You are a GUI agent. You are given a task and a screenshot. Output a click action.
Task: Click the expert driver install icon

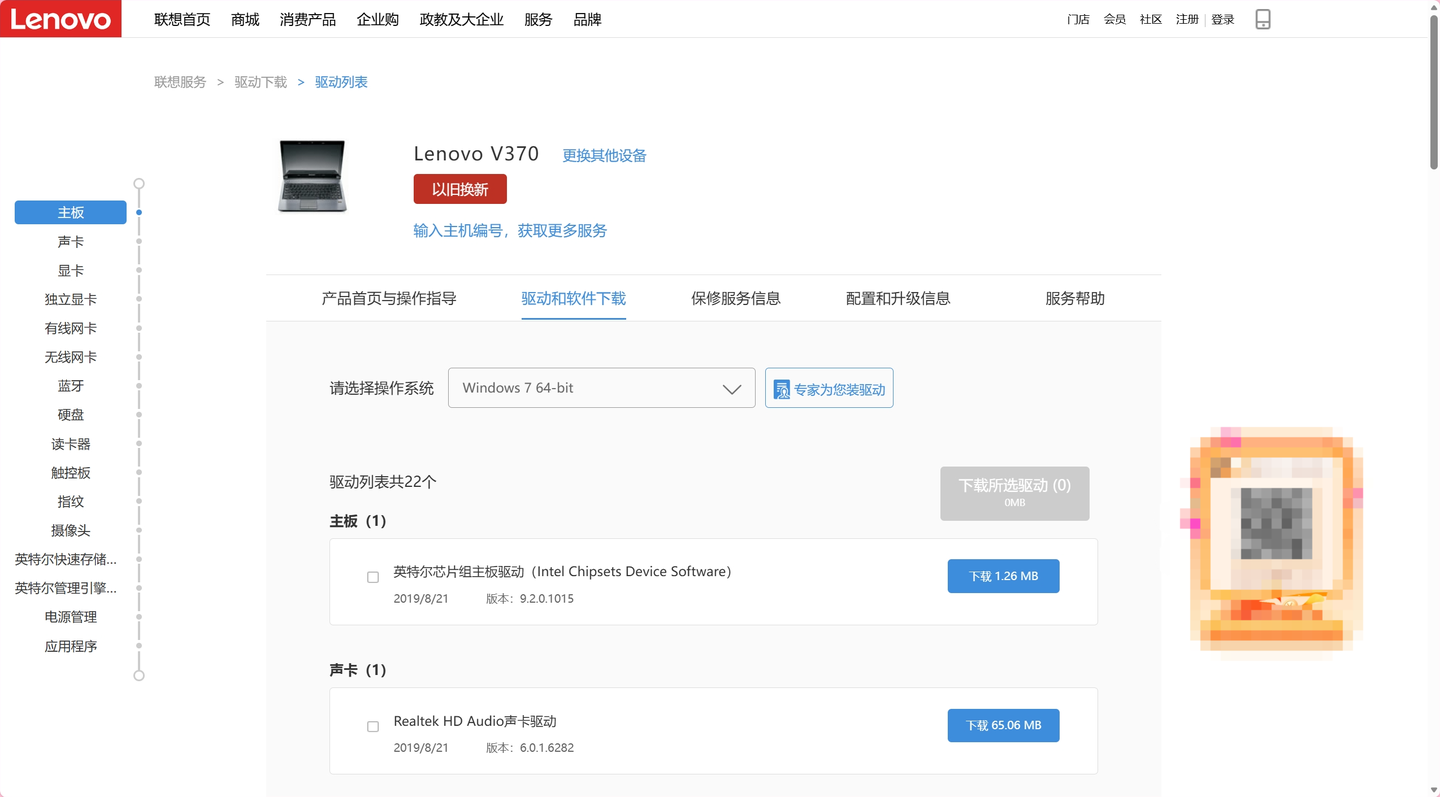pyautogui.click(x=782, y=389)
